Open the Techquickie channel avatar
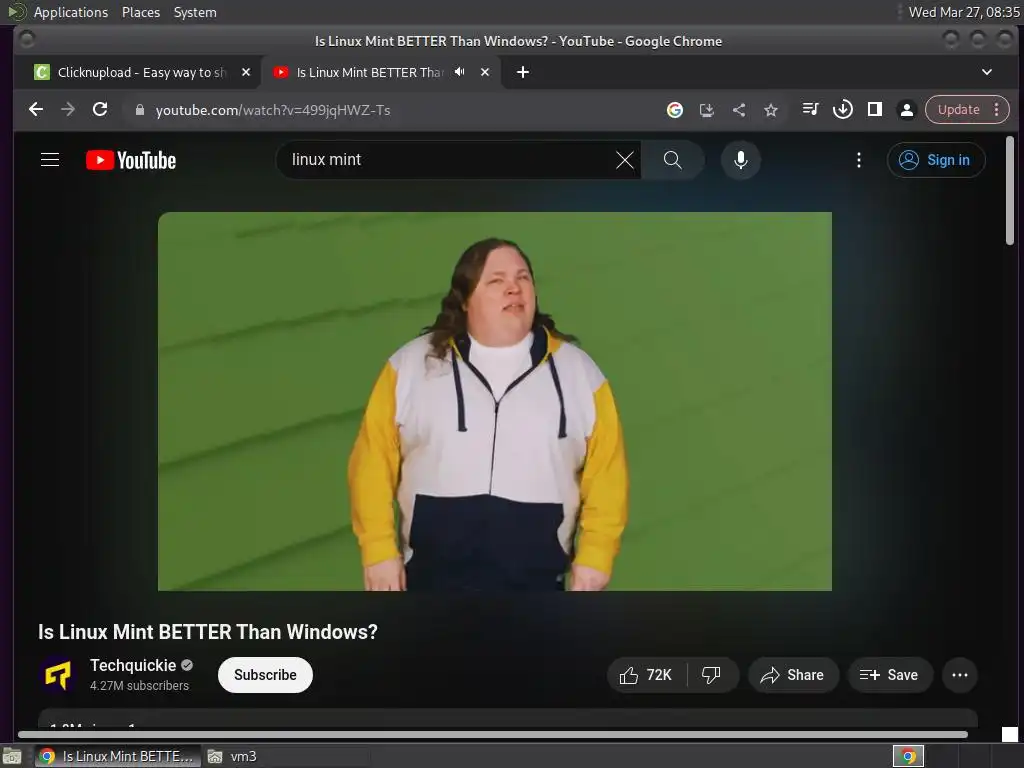The height and width of the screenshot is (768, 1024). tap(57, 675)
